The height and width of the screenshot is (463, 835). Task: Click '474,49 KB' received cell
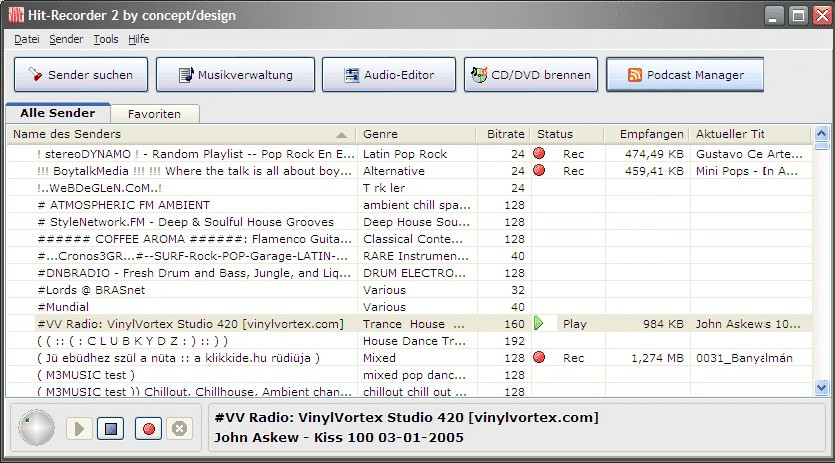(654, 154)
